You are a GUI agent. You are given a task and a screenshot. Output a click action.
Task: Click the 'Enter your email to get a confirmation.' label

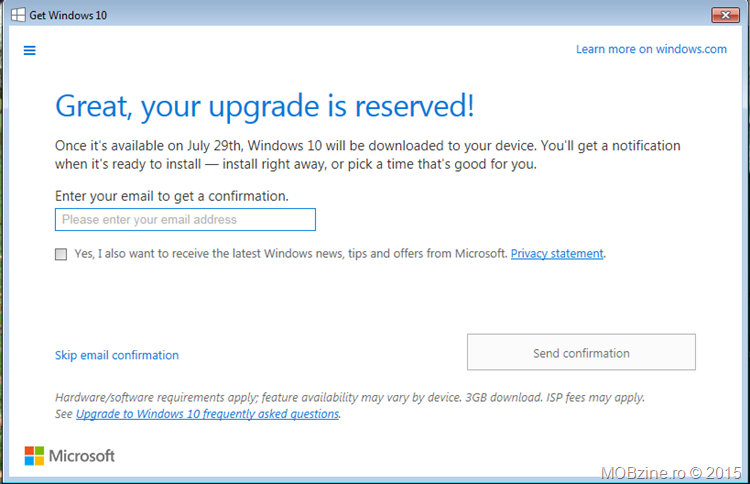[172, 196]
